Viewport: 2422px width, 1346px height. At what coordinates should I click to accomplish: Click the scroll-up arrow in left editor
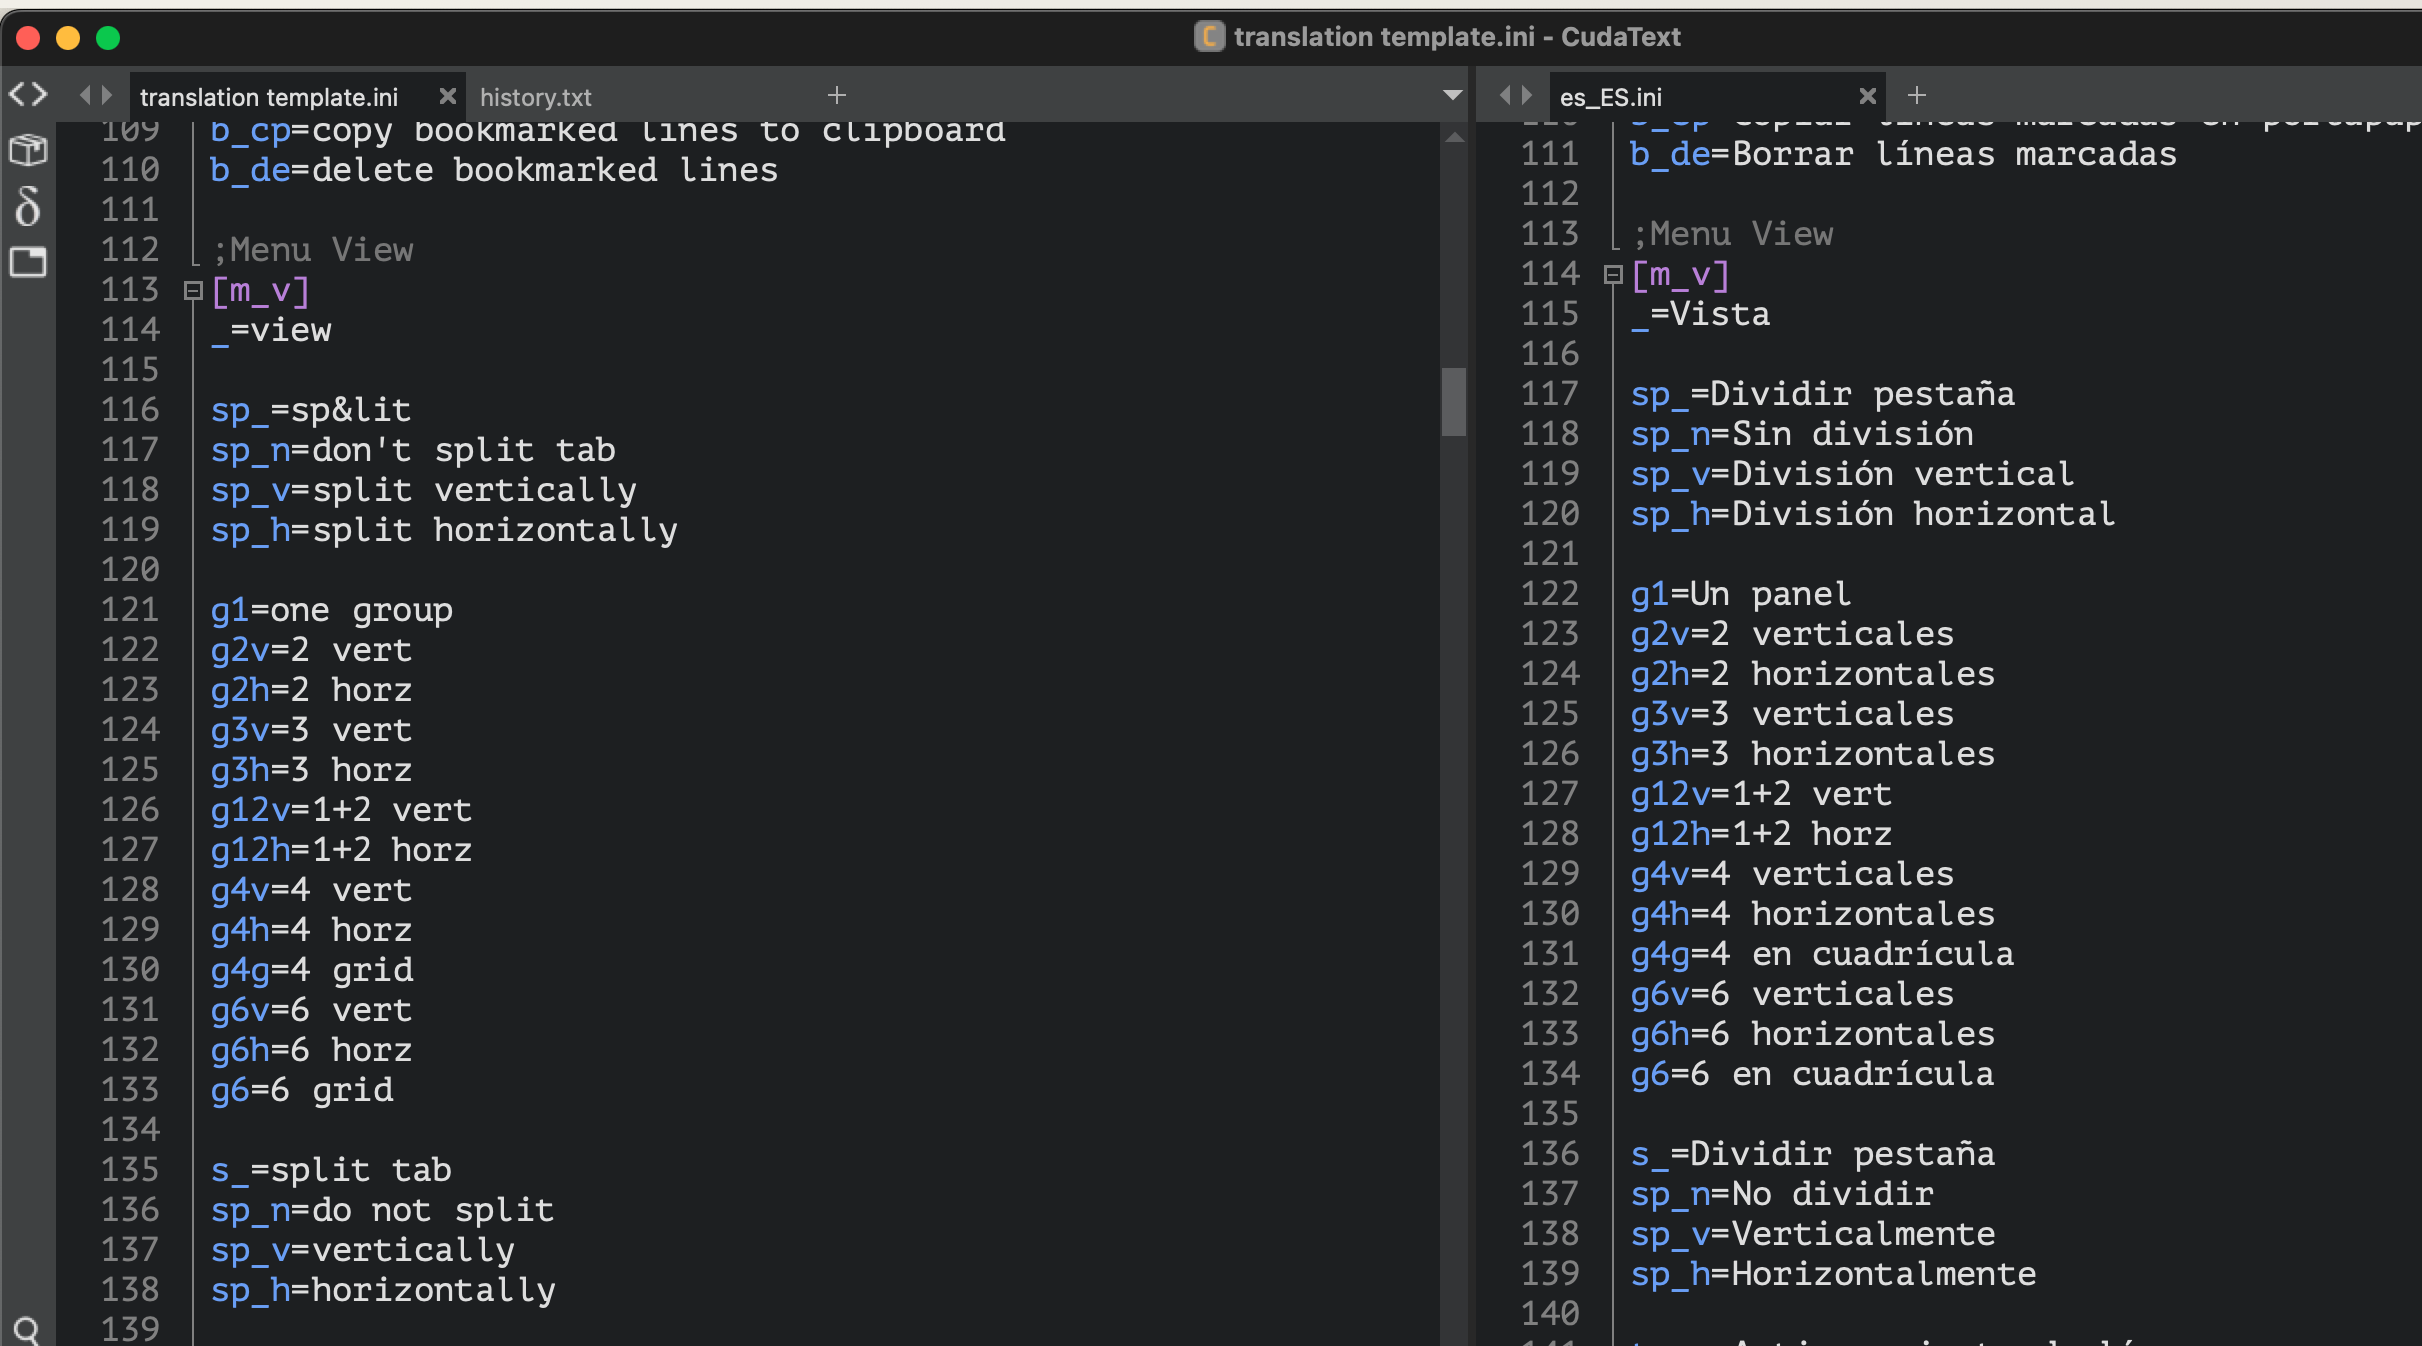tap(1455, 137)
